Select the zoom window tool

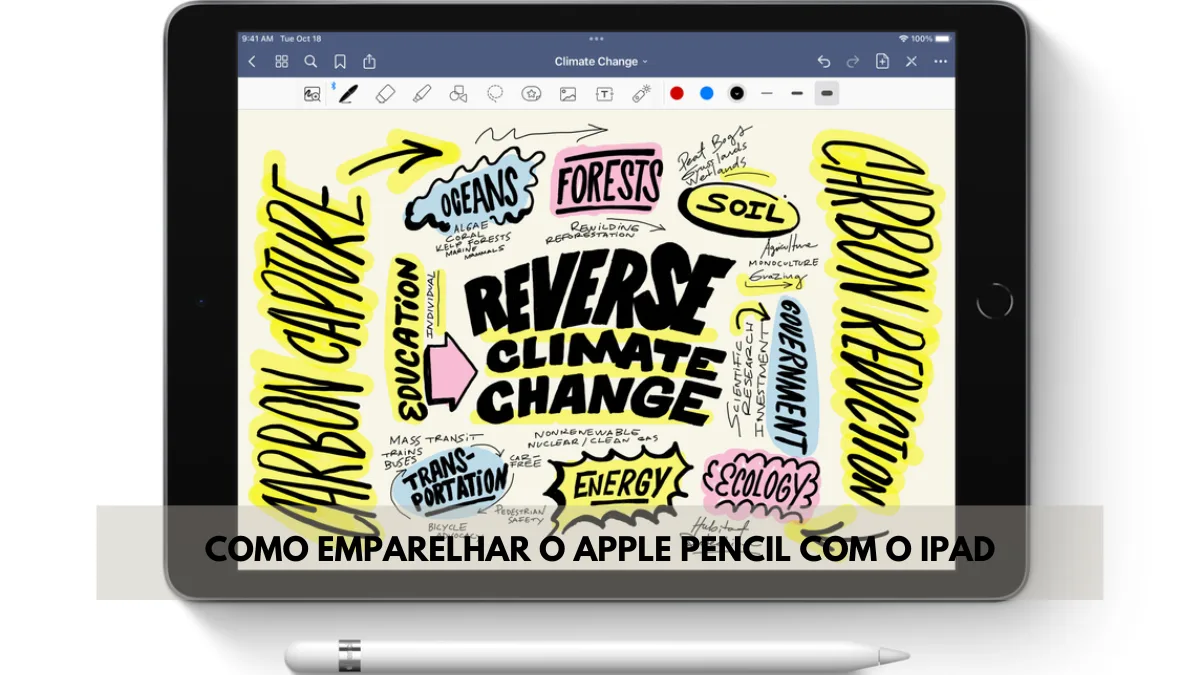pos(312,94)
